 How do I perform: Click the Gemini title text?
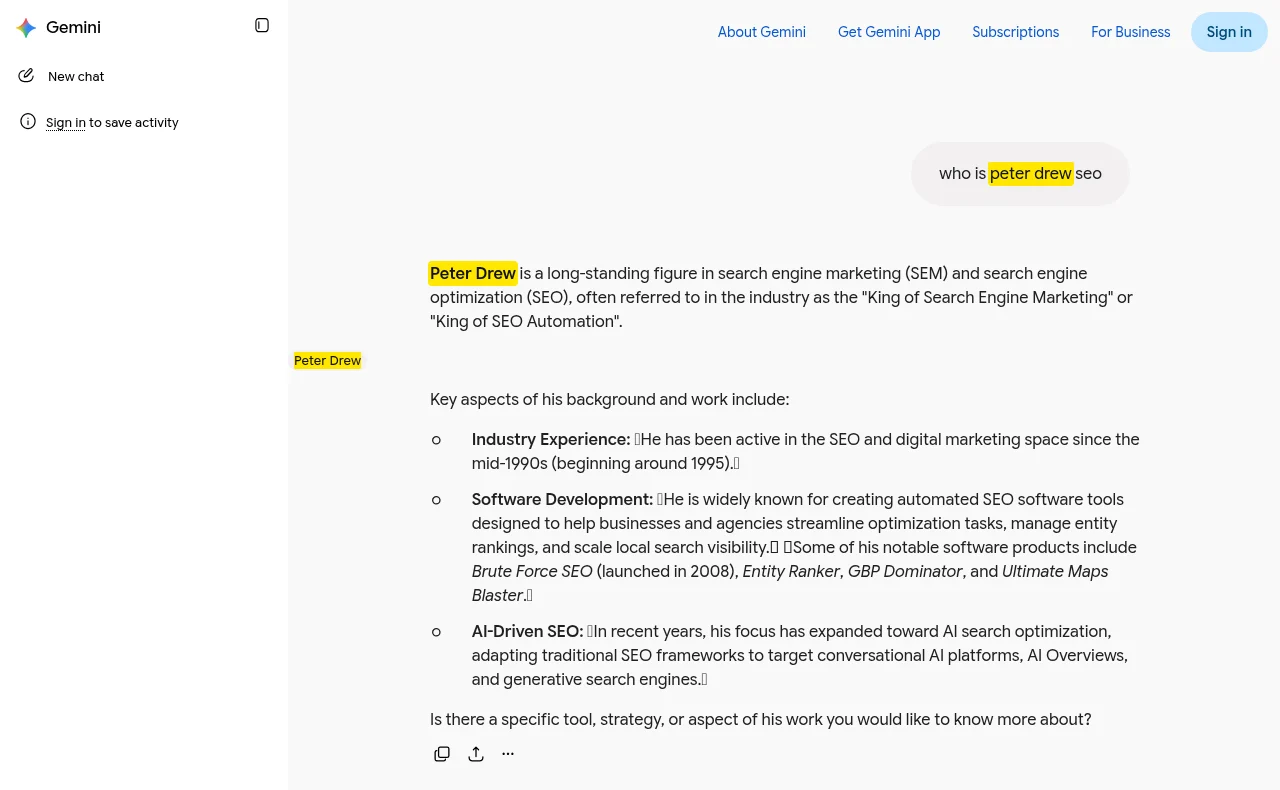[x=73, y=27]
